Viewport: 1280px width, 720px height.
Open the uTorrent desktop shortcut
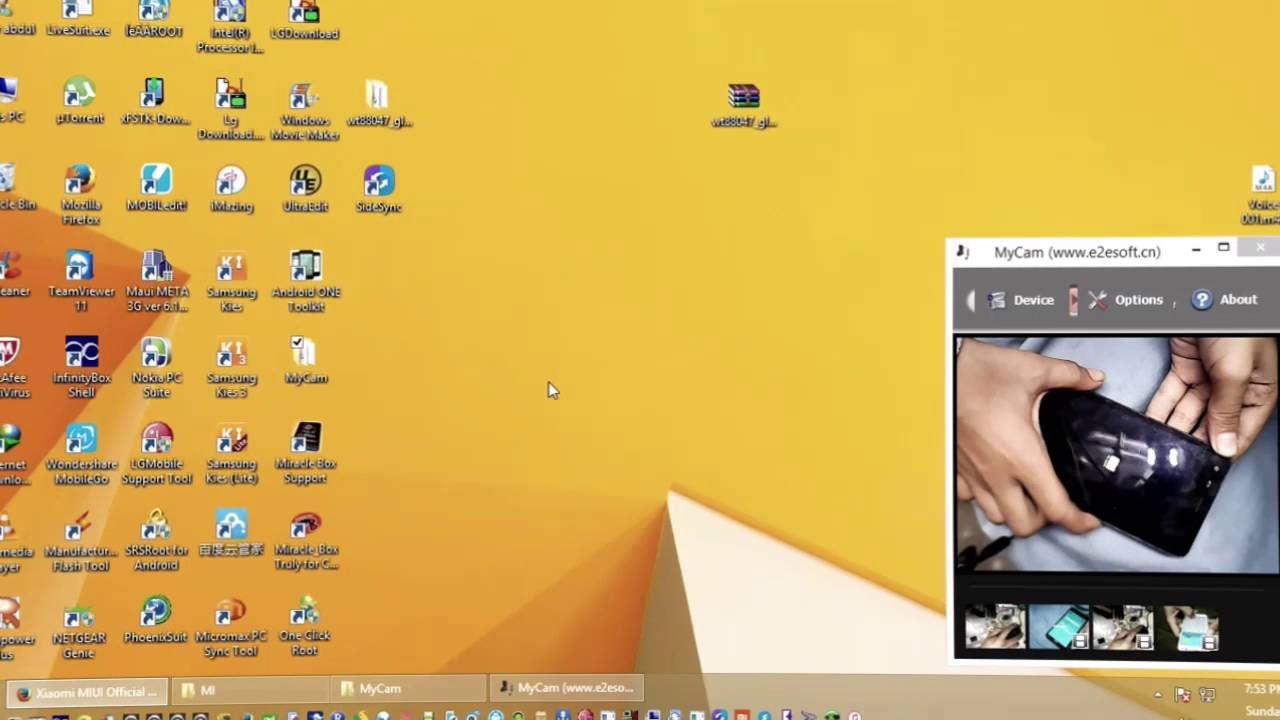(79, 102)
